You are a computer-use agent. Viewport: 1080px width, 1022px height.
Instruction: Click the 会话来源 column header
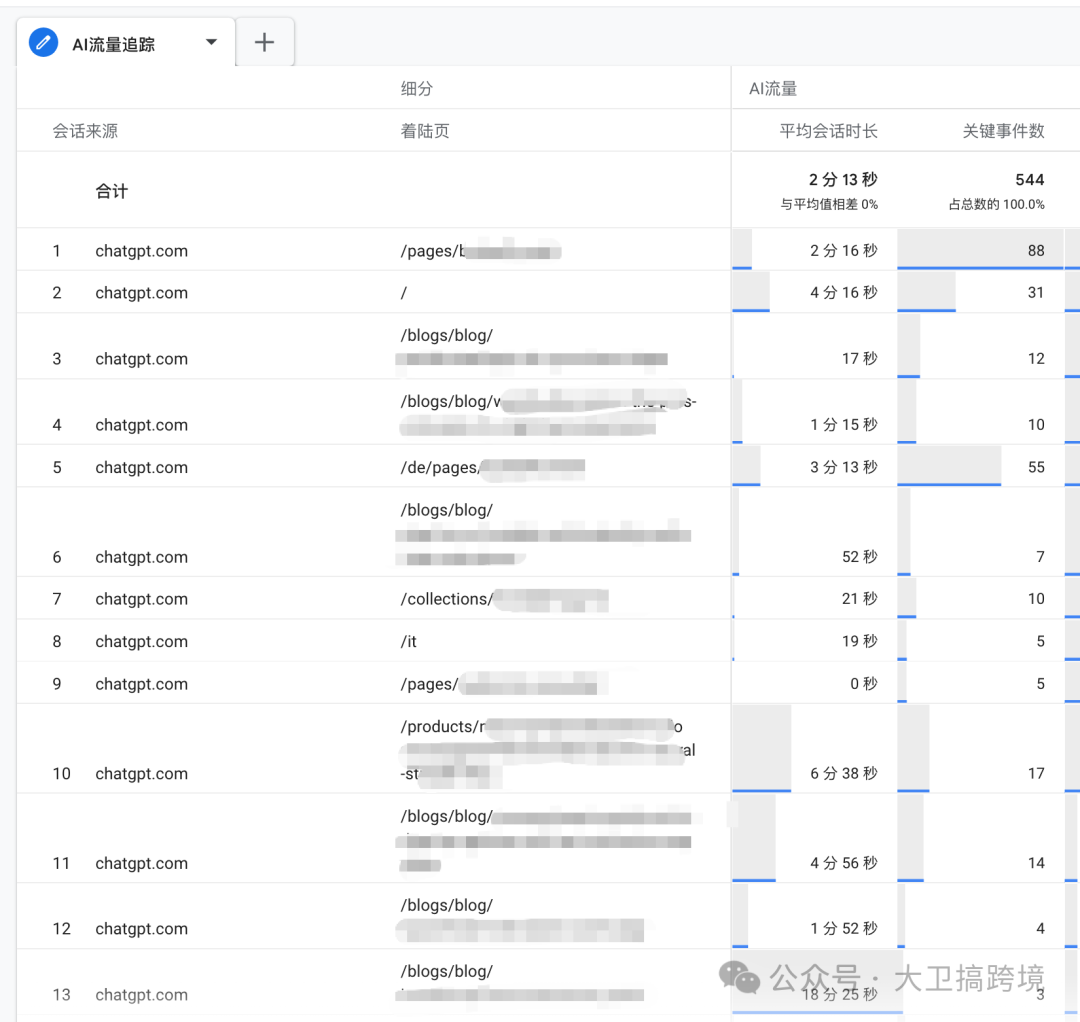pos(85,131)
